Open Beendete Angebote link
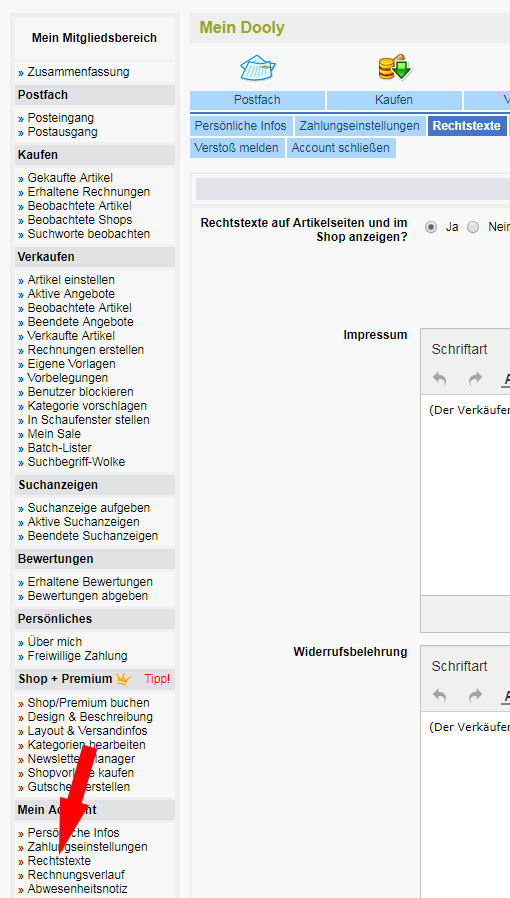This screenshot has height=898, width=510. pos(81,322)
